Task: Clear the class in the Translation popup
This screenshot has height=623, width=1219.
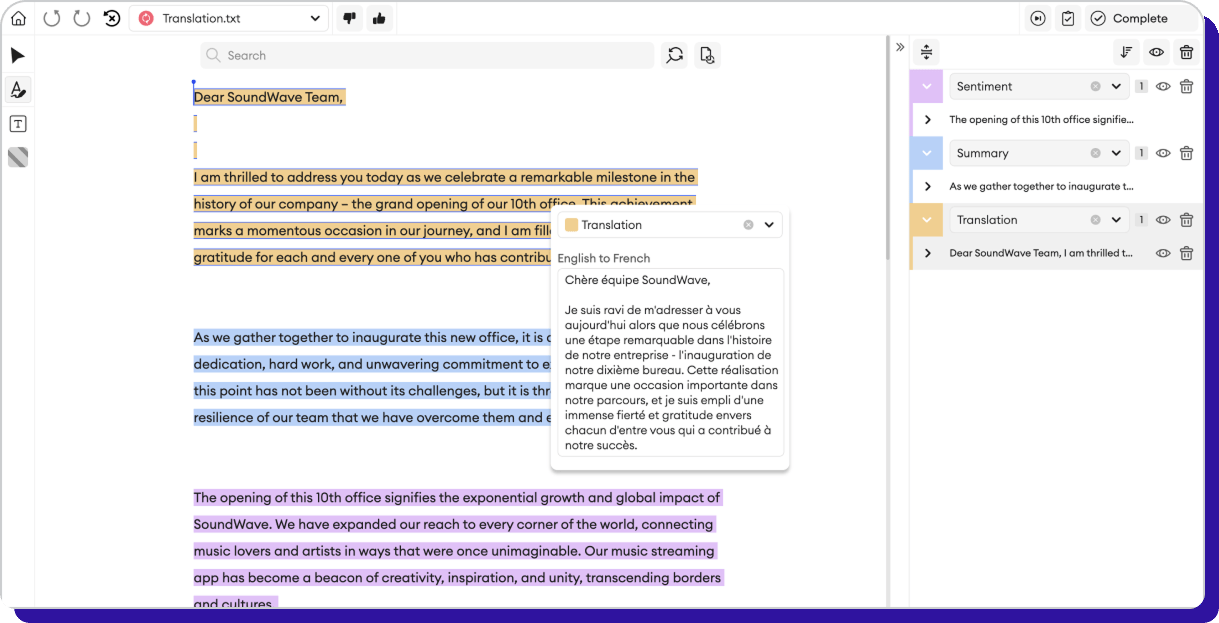Action: (748, 225)
